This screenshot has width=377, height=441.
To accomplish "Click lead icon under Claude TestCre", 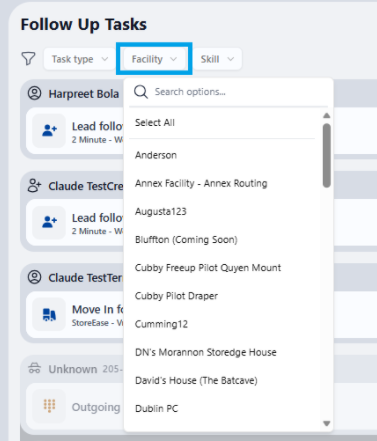I will point(49,222).
